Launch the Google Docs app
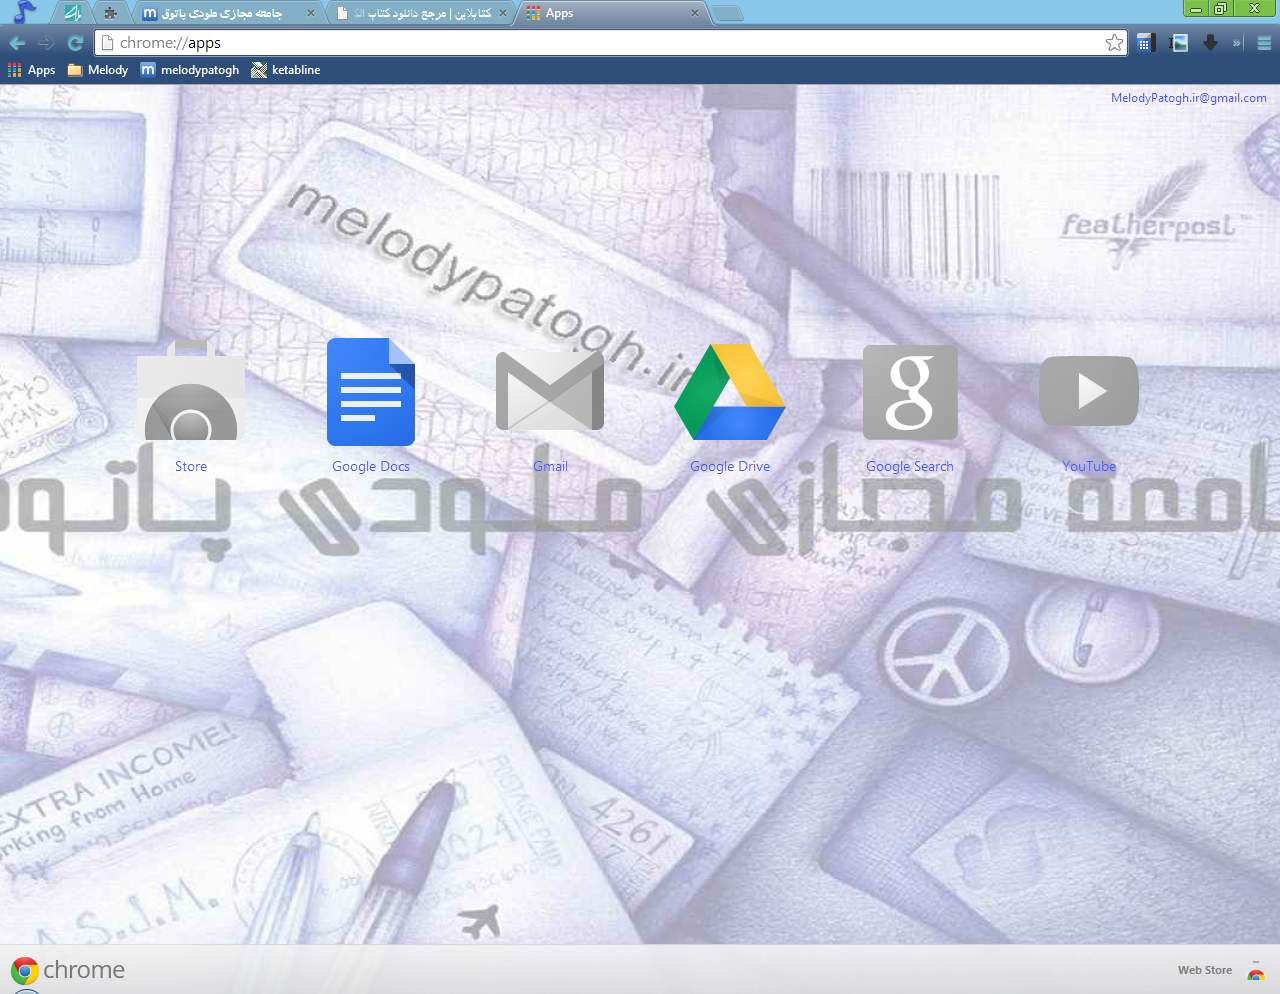1280x994 pixels. 371,392
